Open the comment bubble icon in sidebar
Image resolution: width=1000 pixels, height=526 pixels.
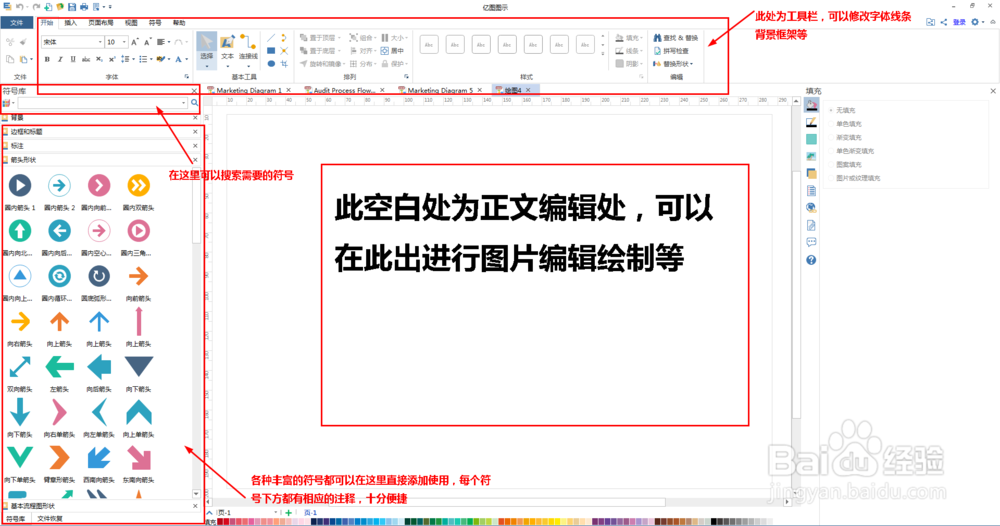point(811,242)
